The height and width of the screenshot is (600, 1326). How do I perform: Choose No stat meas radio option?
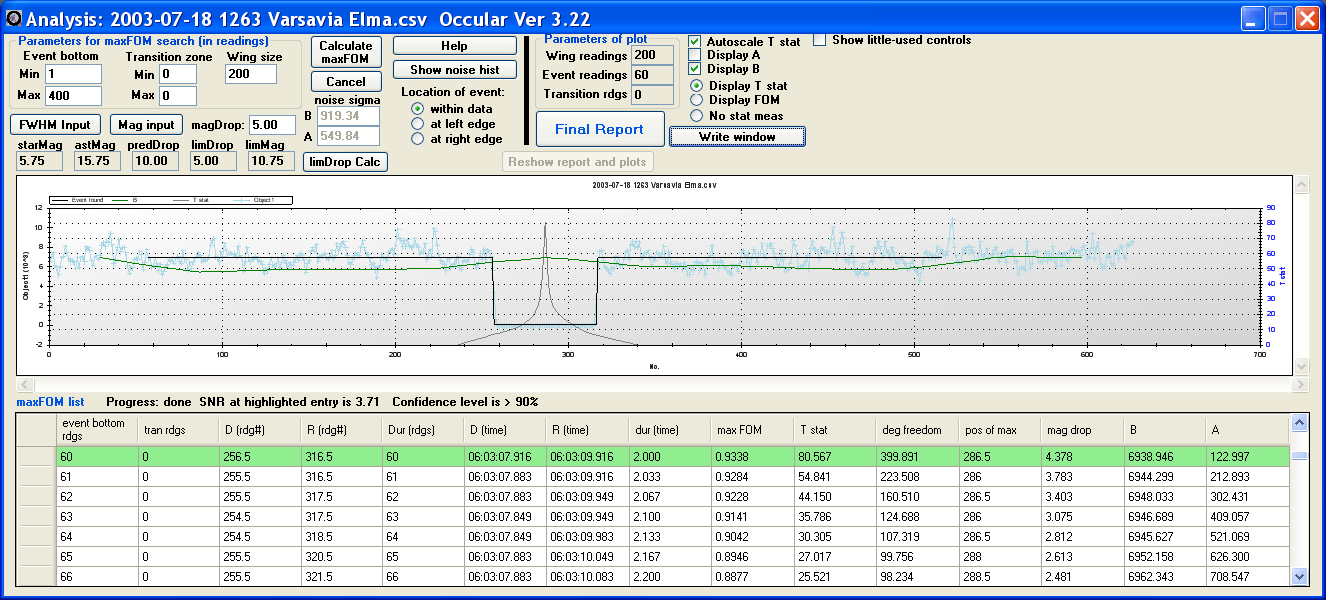pyautogui.click(x=697, y=116)
